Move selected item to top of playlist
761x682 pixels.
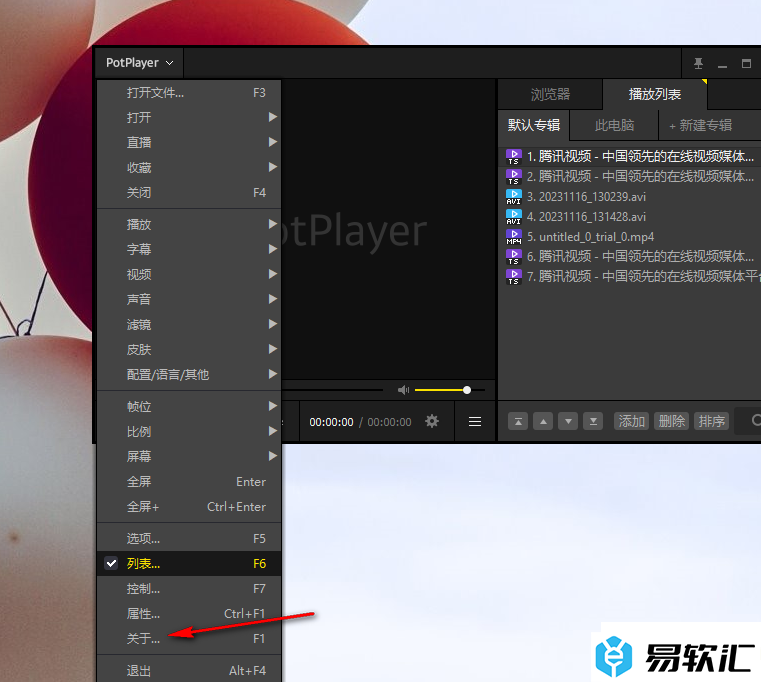518,421
